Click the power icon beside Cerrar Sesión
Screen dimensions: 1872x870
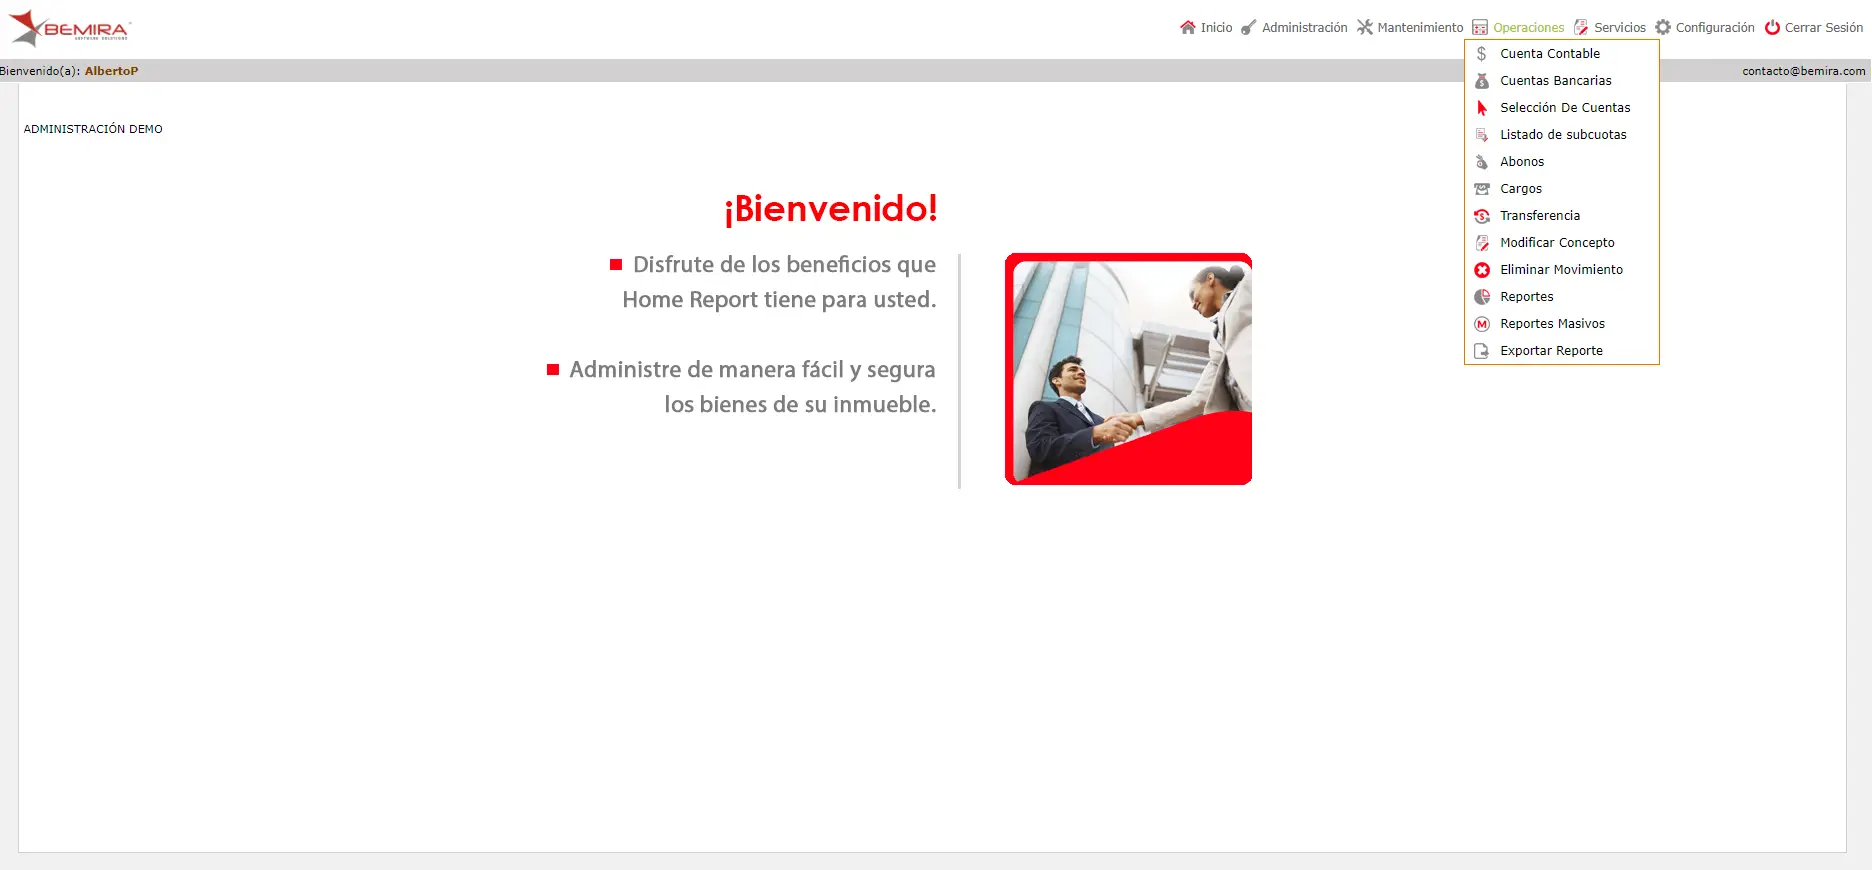pyautogui.click(x=1772, y=27)
